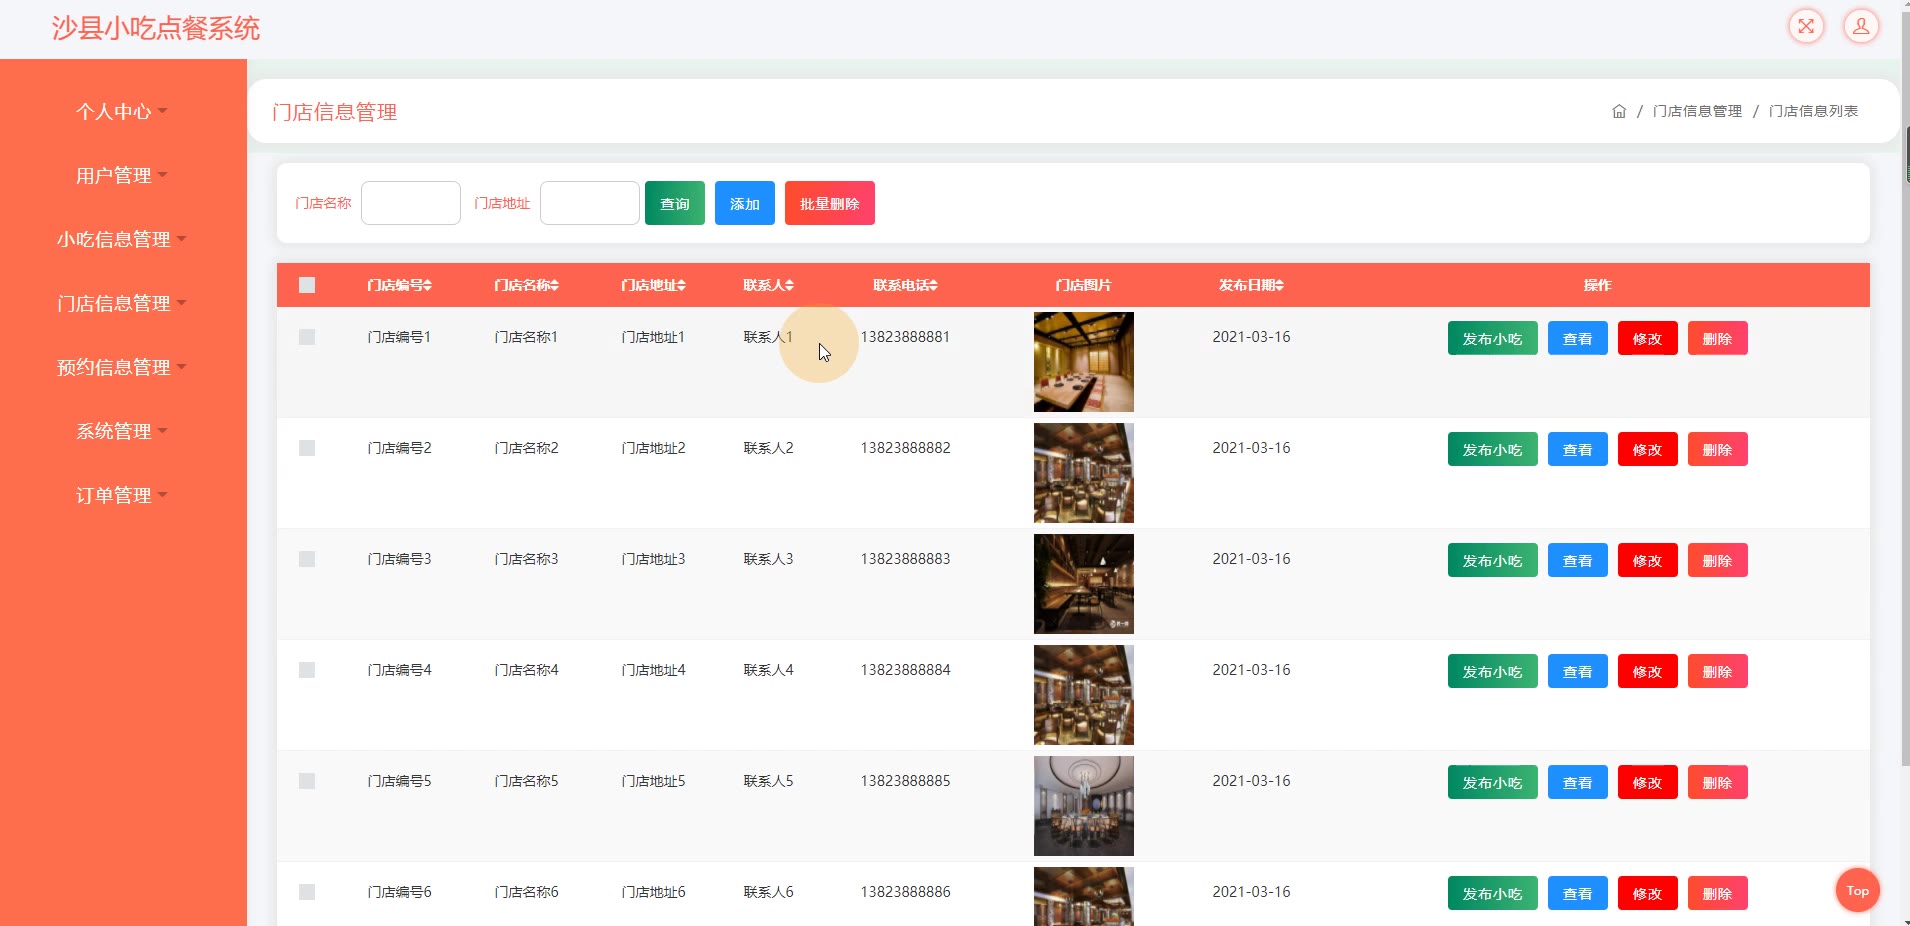Screen dimensions: 1910x926
Task: Click the 添加 add button
Action: pyautogui.click(x=745, y=203)
